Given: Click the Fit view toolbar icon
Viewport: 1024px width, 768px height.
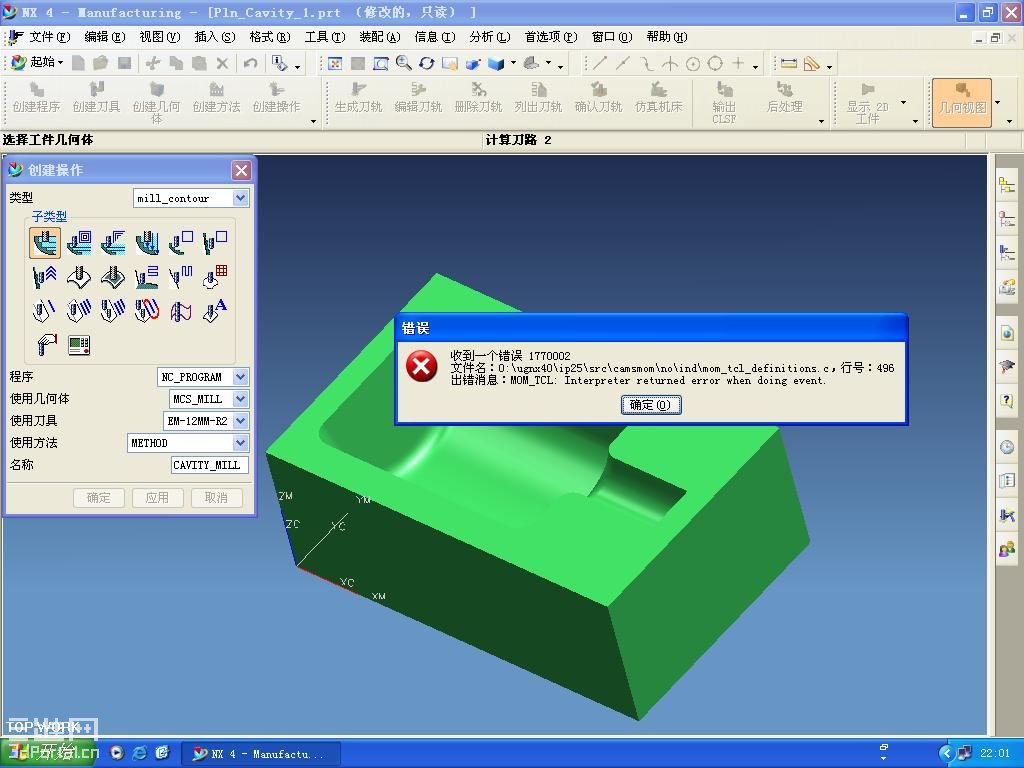Looking at the screenshot, I should 335,63.
